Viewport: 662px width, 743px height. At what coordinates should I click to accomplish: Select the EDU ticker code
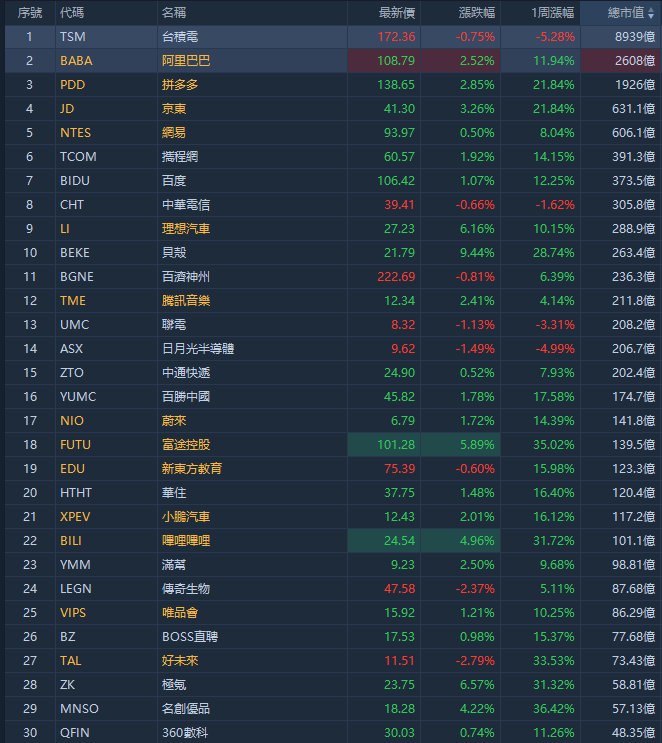pos(73,469)
